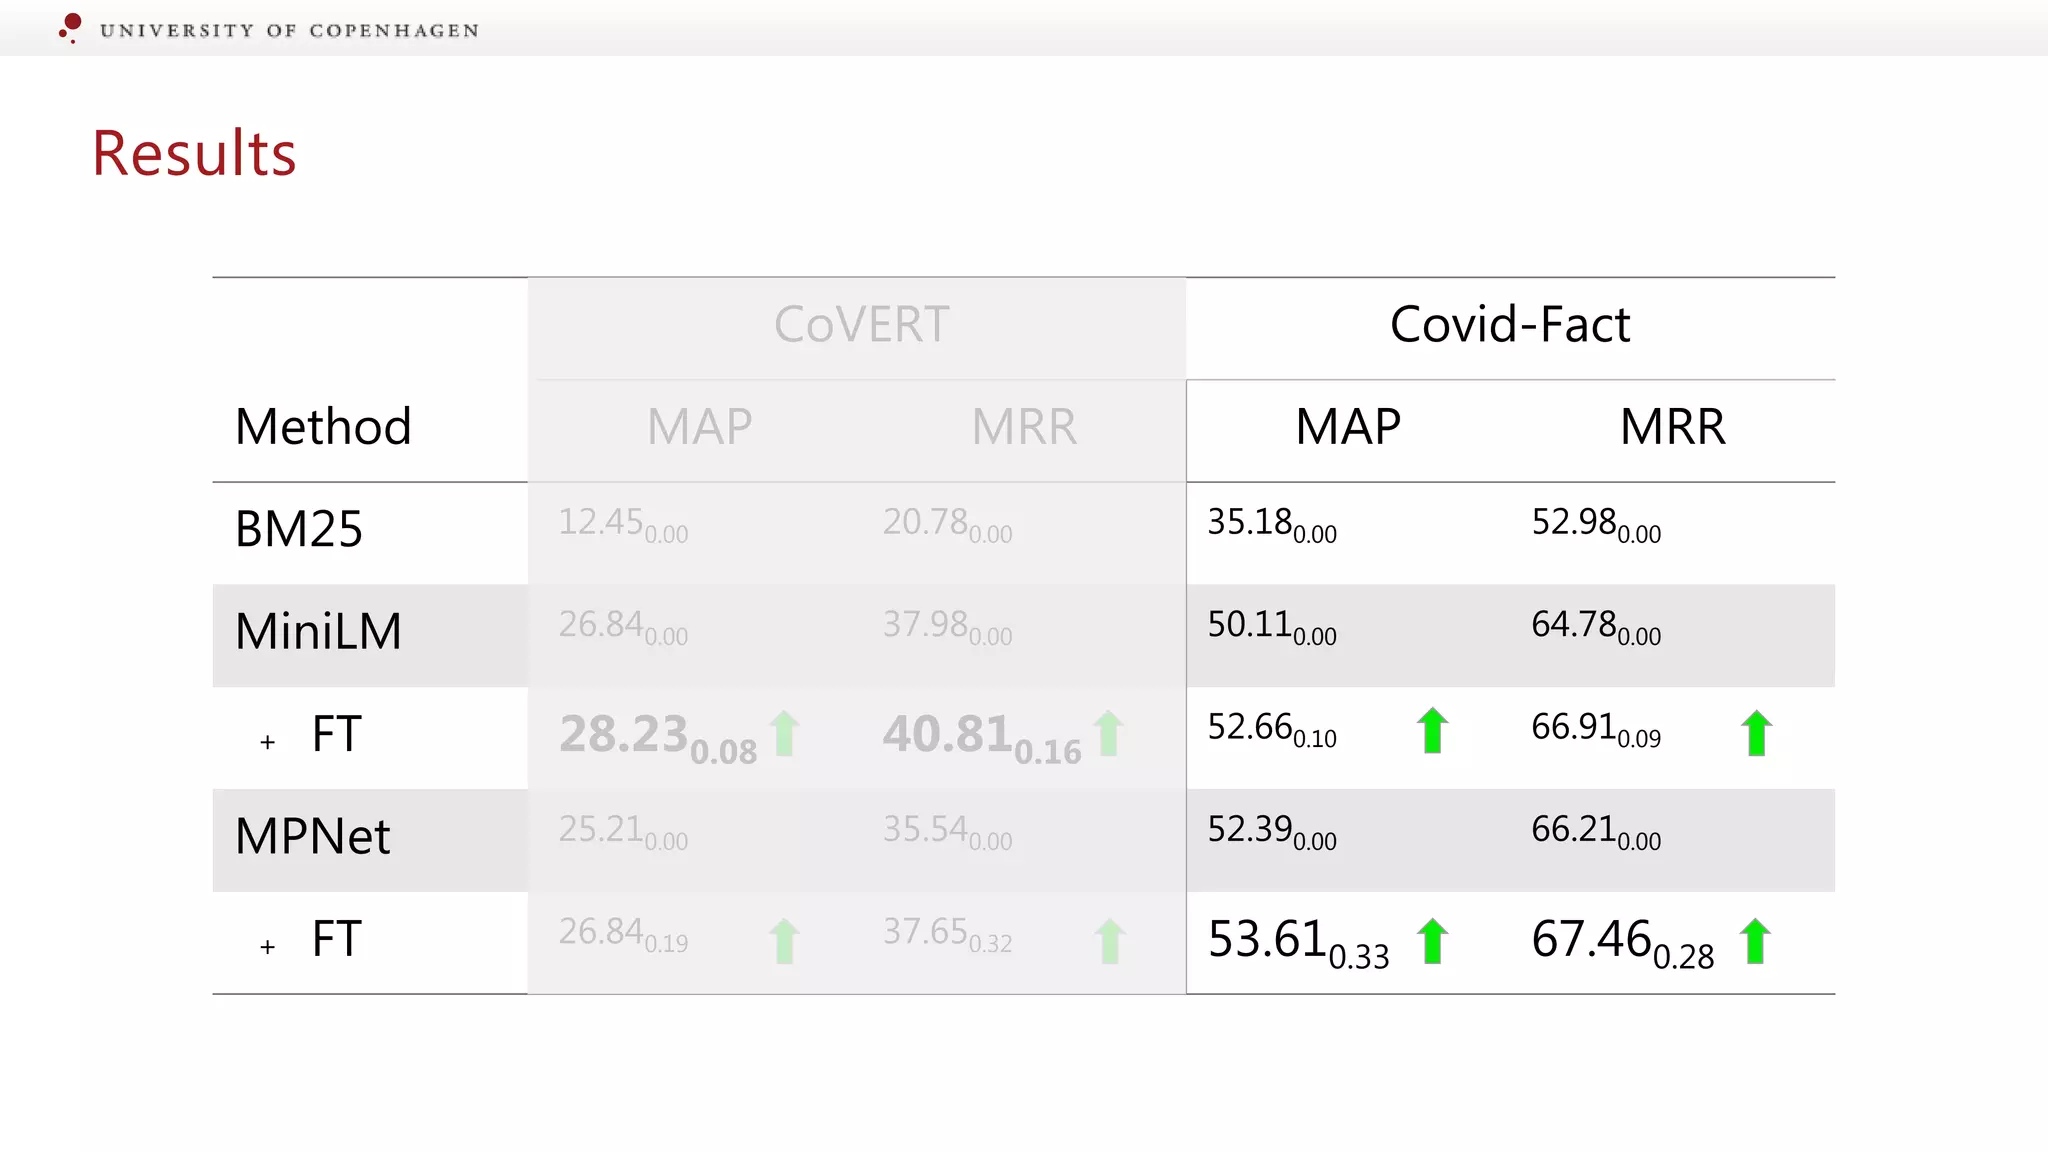Click the '52.98' BM25 Covid-Fact MRR cell

coord(1596,524)
